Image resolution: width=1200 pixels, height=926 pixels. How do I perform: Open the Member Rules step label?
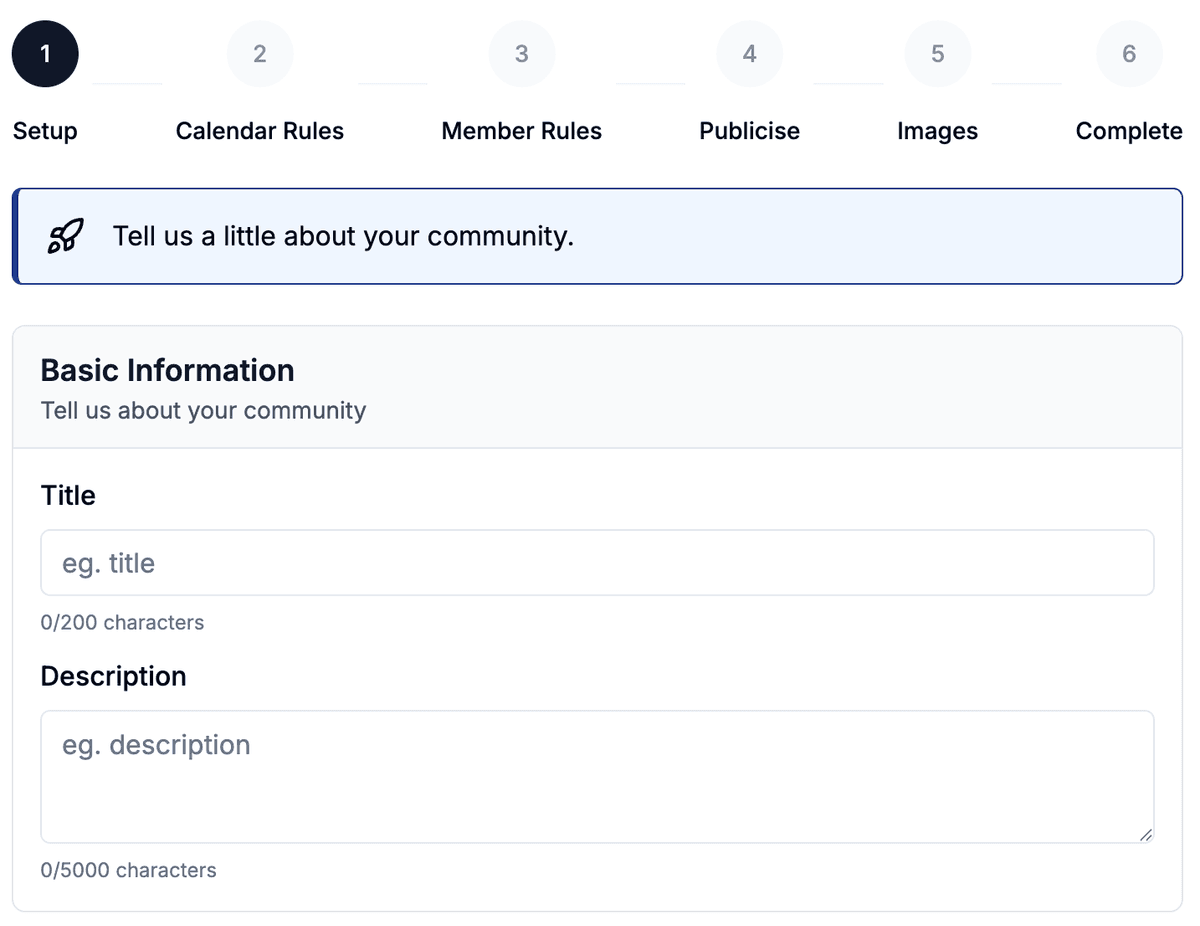click(522, 131)
